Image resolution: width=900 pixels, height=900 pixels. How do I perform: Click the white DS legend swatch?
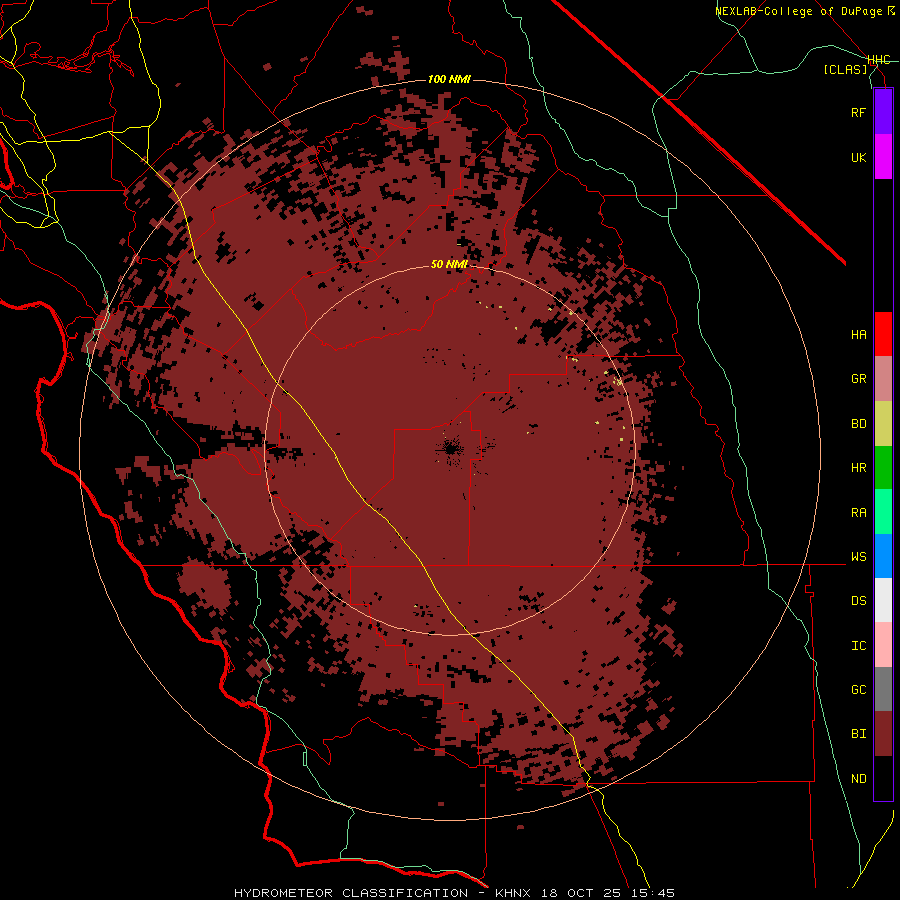point(883,600)
